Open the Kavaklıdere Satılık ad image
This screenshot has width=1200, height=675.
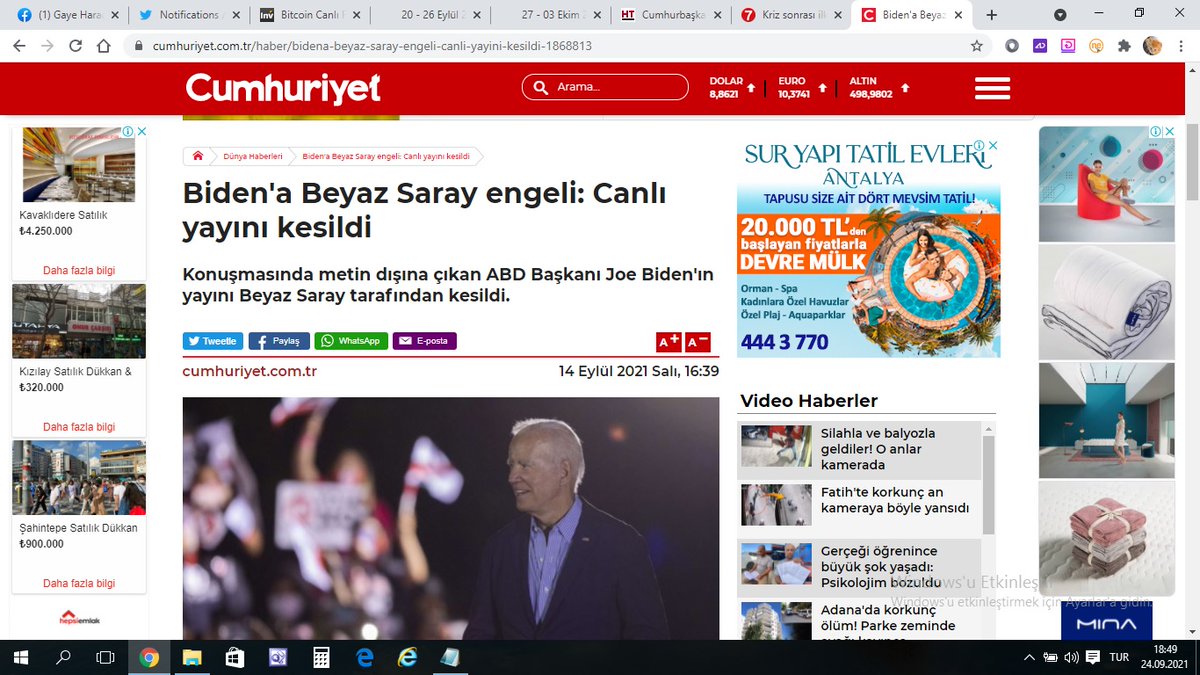(x=79, y=164)
